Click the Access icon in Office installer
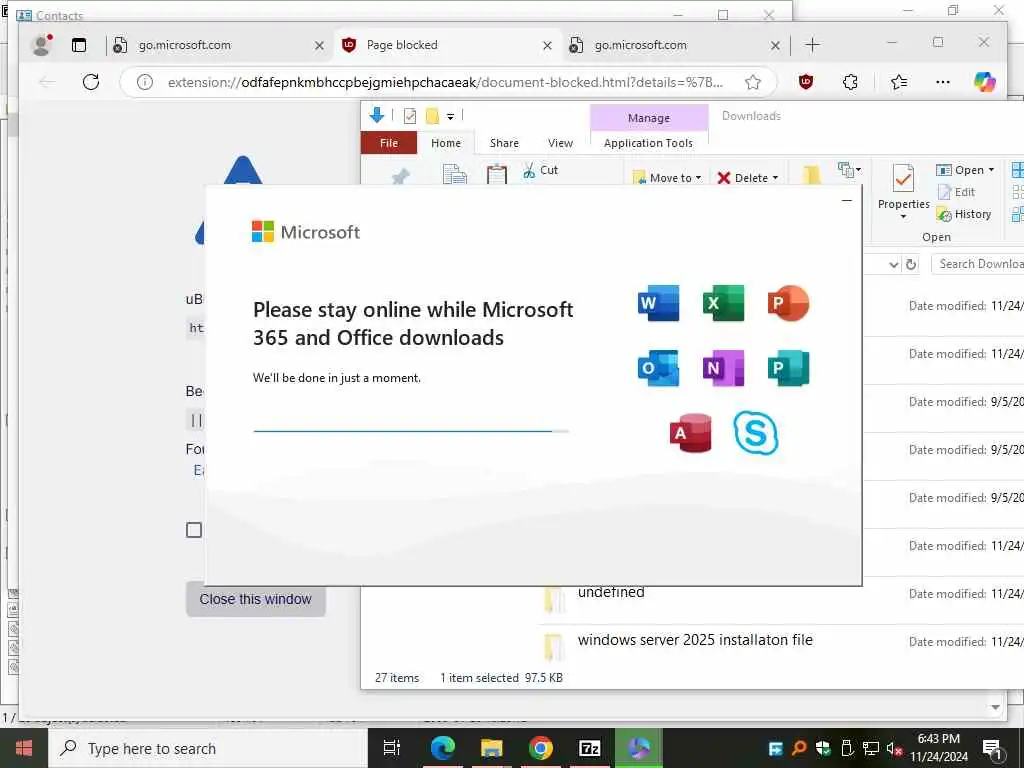1024x768 pixels. coord(690,433)
